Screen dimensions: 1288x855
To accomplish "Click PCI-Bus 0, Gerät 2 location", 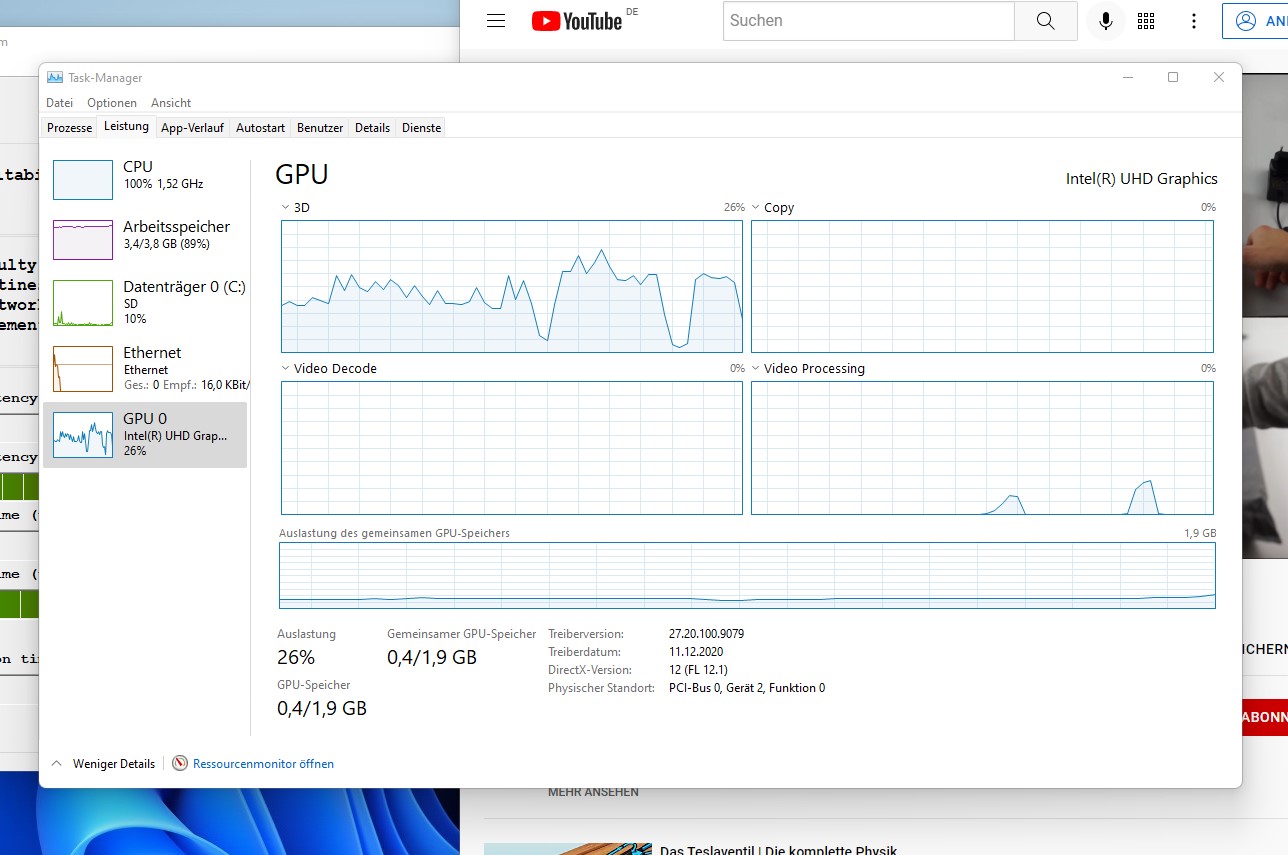I will click(747, 688).
